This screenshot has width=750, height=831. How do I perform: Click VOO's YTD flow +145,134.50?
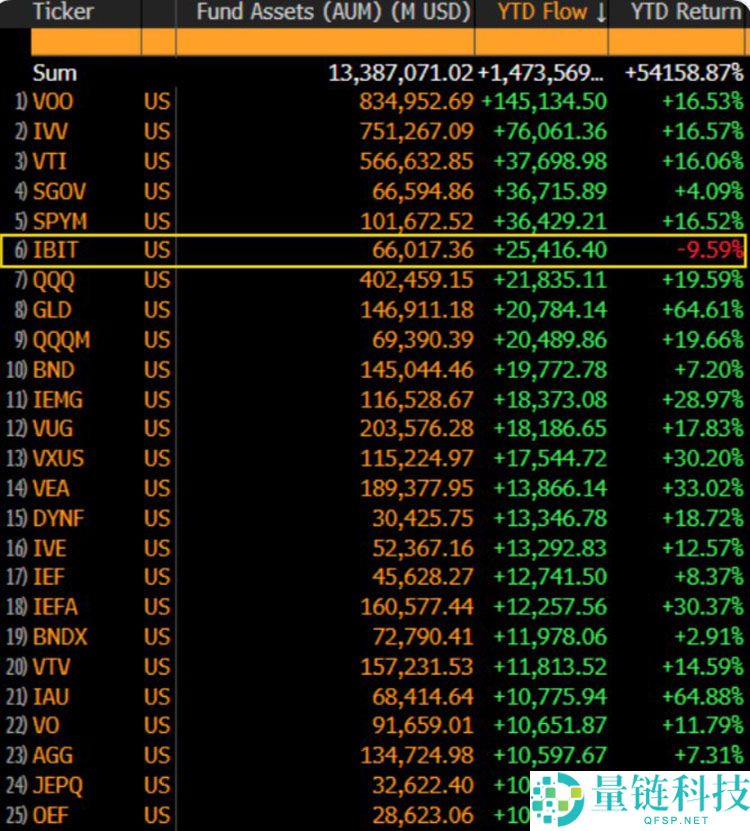[544, 101]
